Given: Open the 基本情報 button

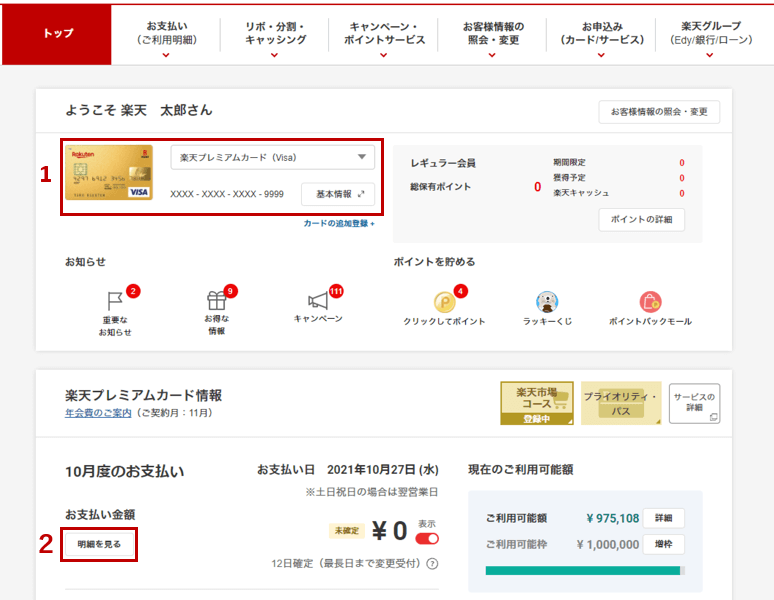Looking at the screenshot, I should click(338, 194).
